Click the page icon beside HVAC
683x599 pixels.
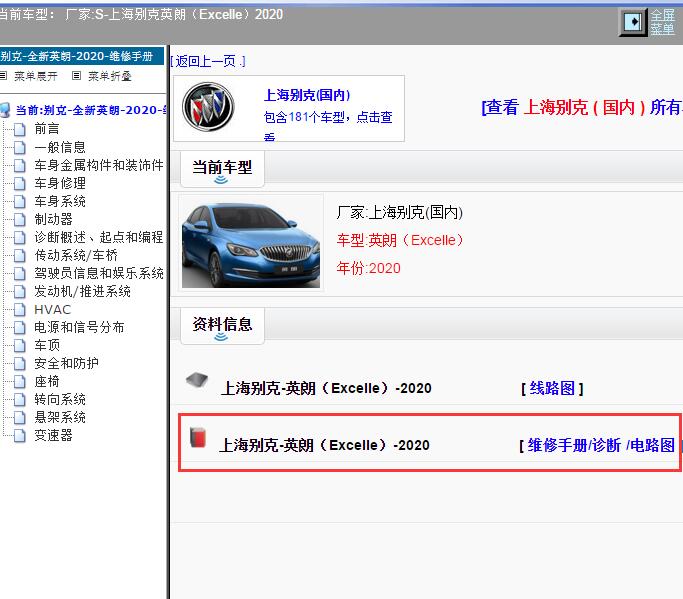[x=20, y=310]
